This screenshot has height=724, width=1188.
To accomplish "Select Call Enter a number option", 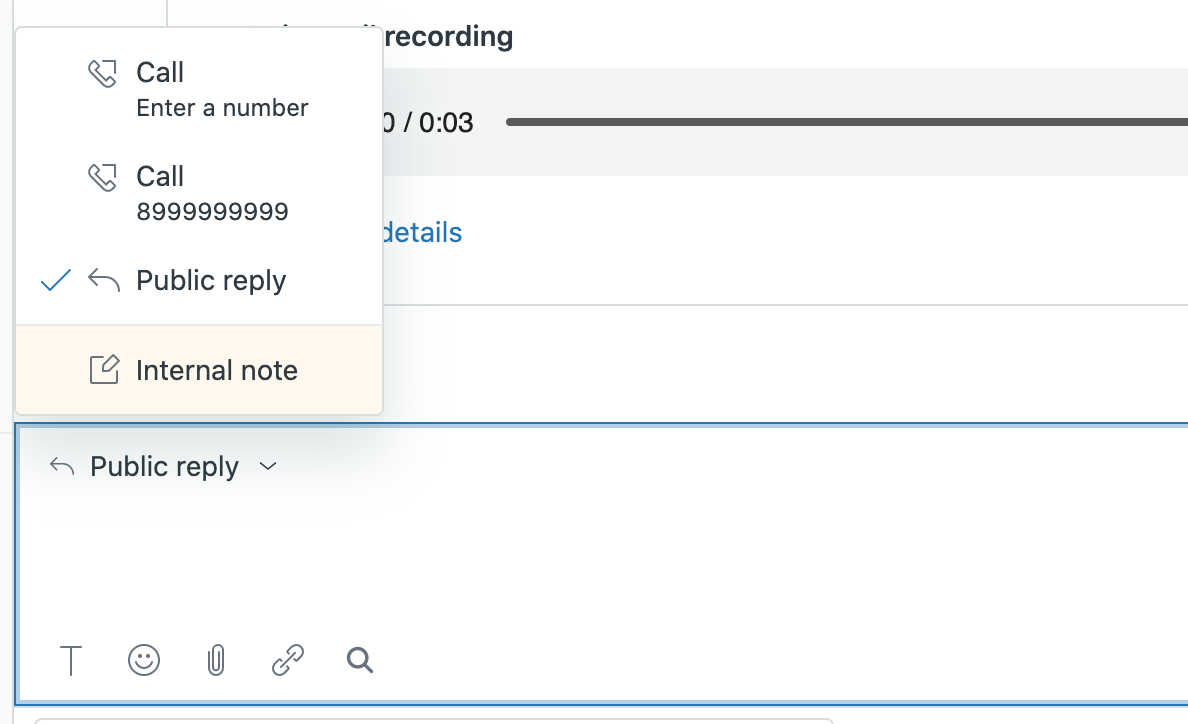I will point(222,89).
